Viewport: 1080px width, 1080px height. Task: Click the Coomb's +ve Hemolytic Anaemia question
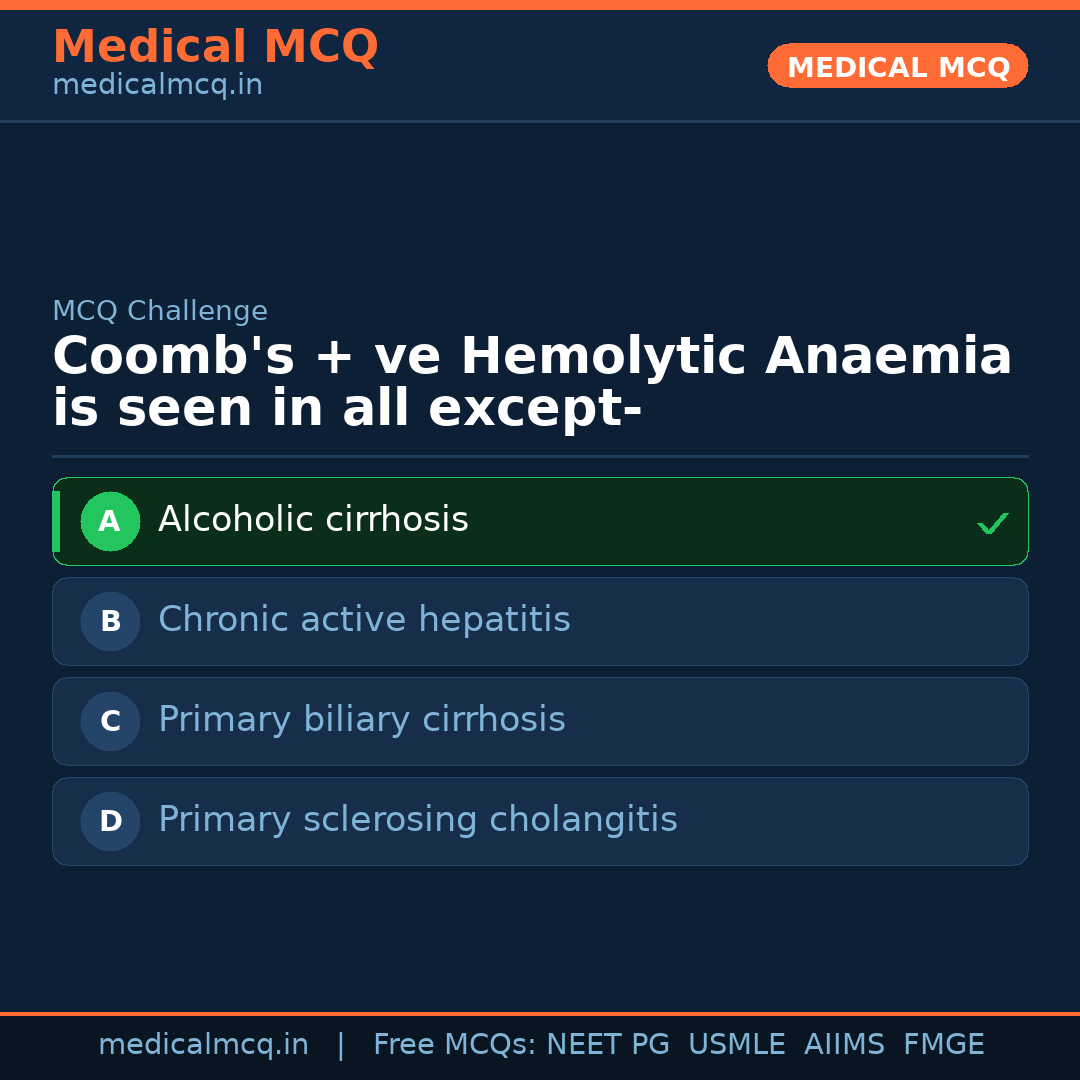coord(531,382)
